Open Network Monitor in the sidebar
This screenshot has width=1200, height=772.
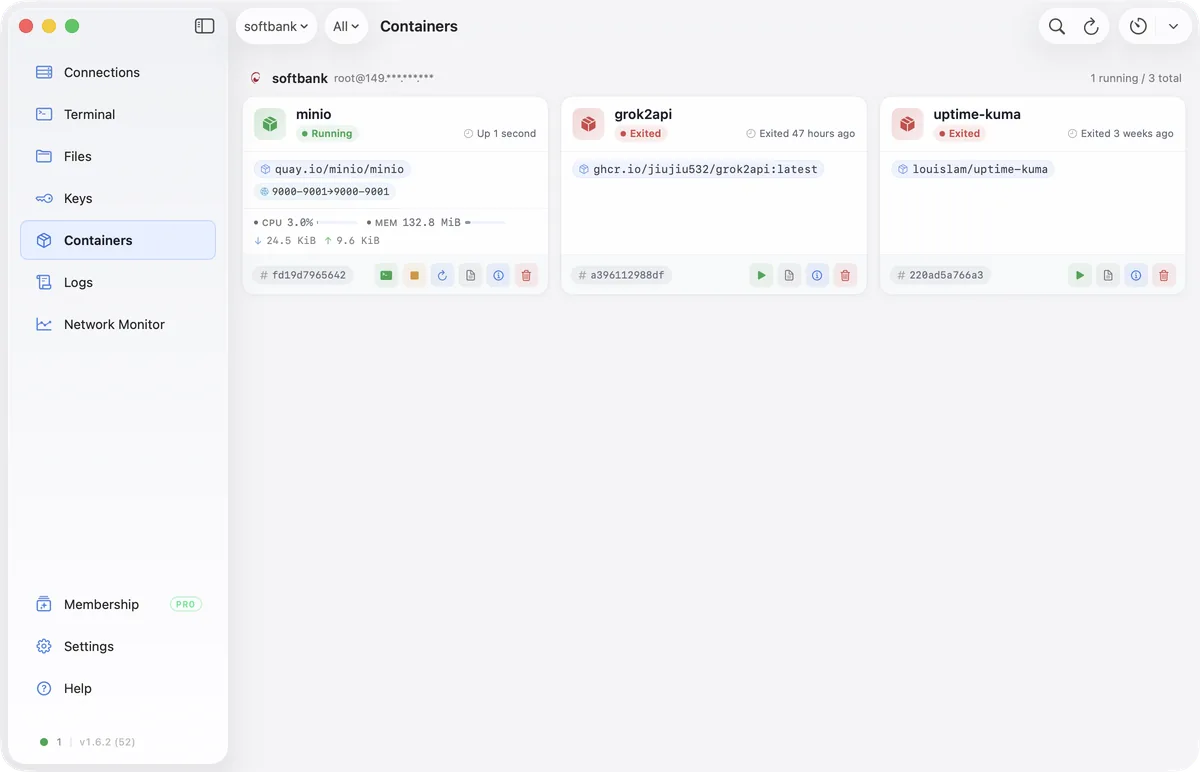pos(118,324)
